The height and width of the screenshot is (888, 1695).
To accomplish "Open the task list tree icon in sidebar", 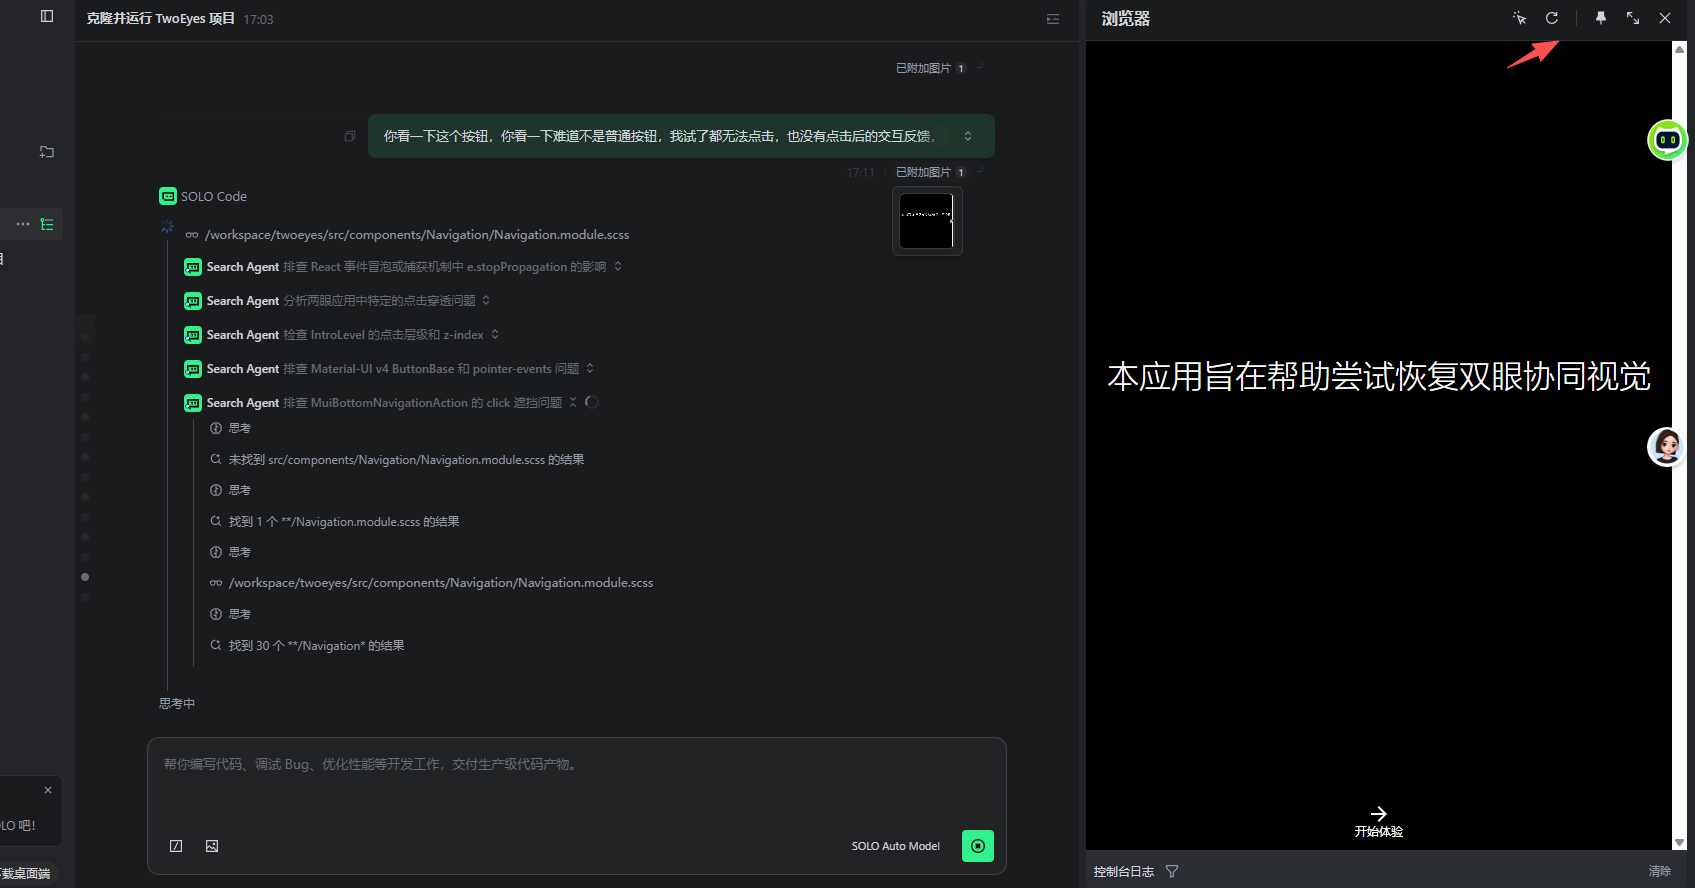I will tap(47, 224).
